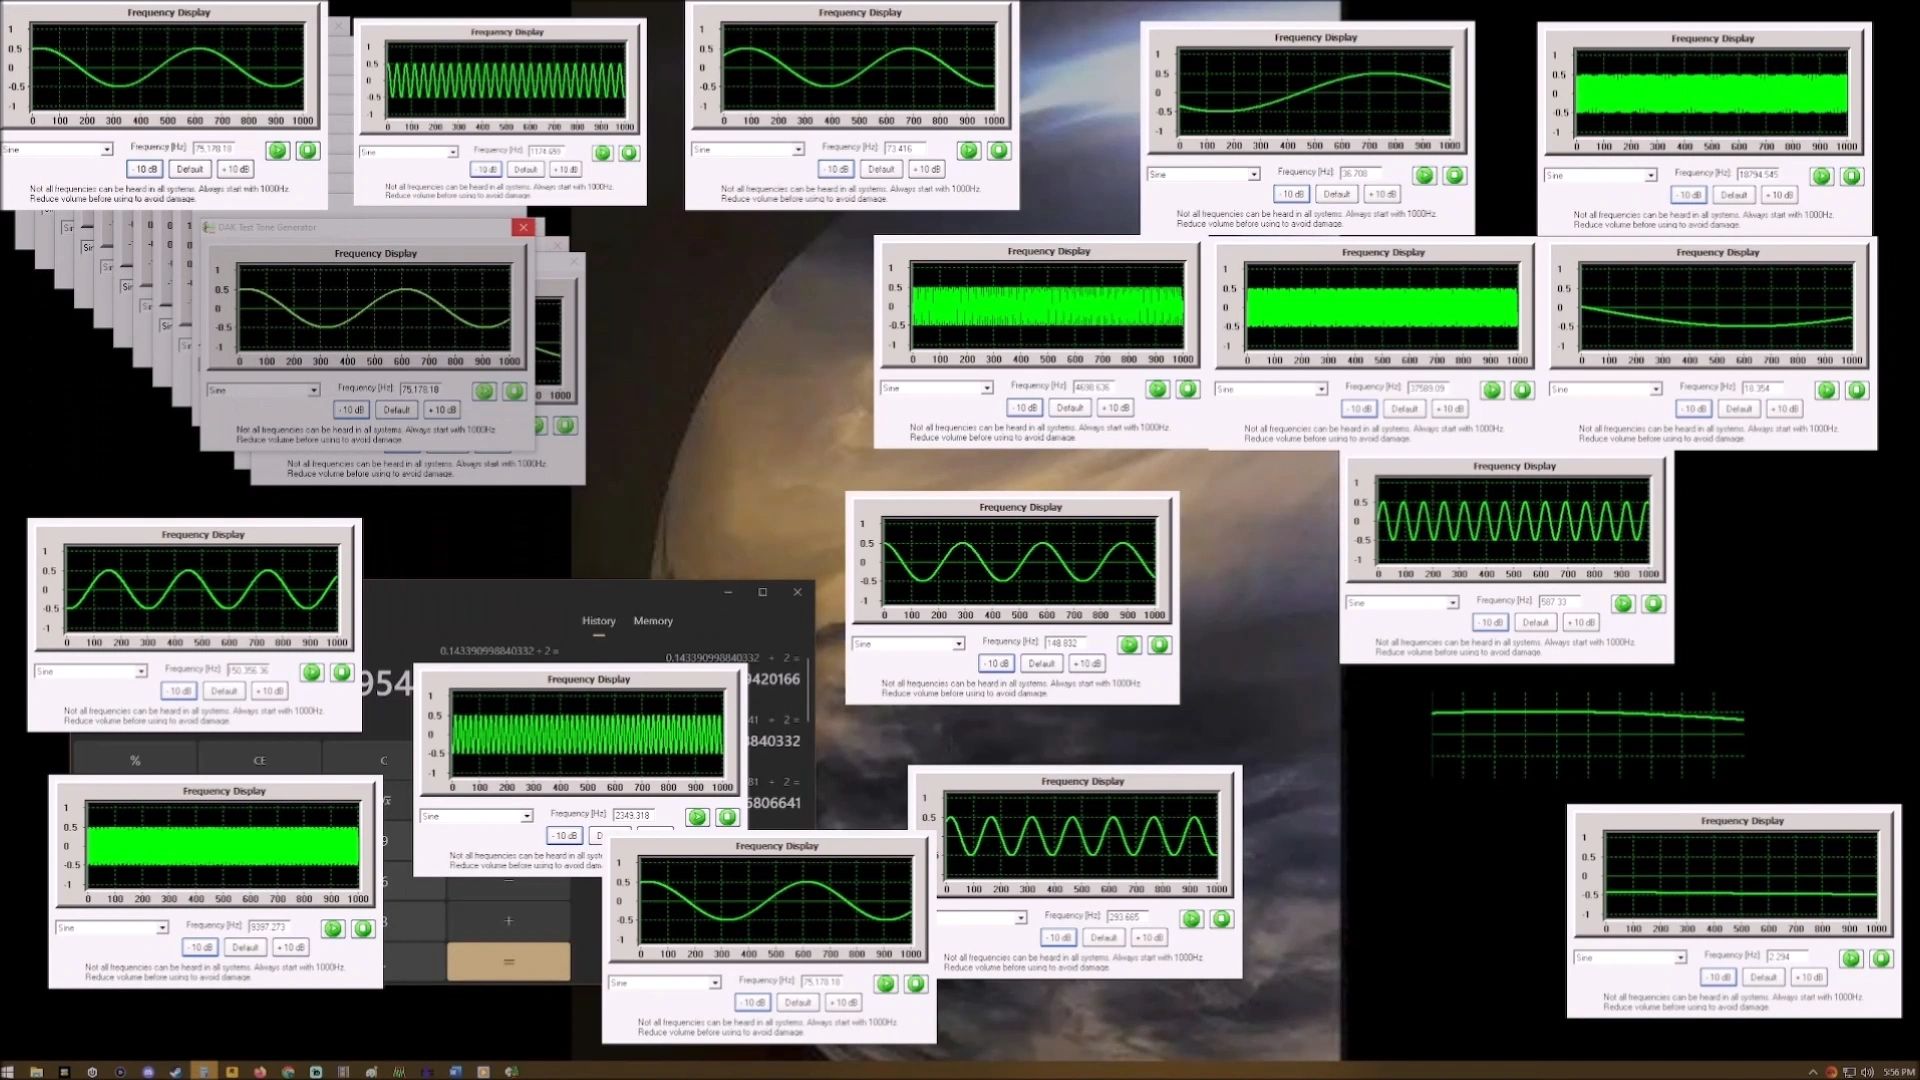Open Sine waveform dropdown in 2.294 Hz window
This screenshot has width=1920, height=1080.
[1680, 958]
